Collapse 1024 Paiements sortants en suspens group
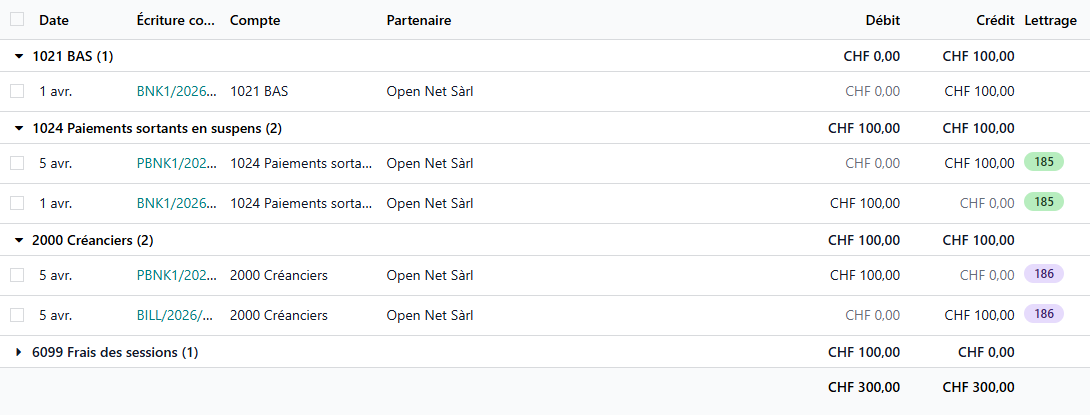This screenshot has height=415, width=1090. (19, 128)
